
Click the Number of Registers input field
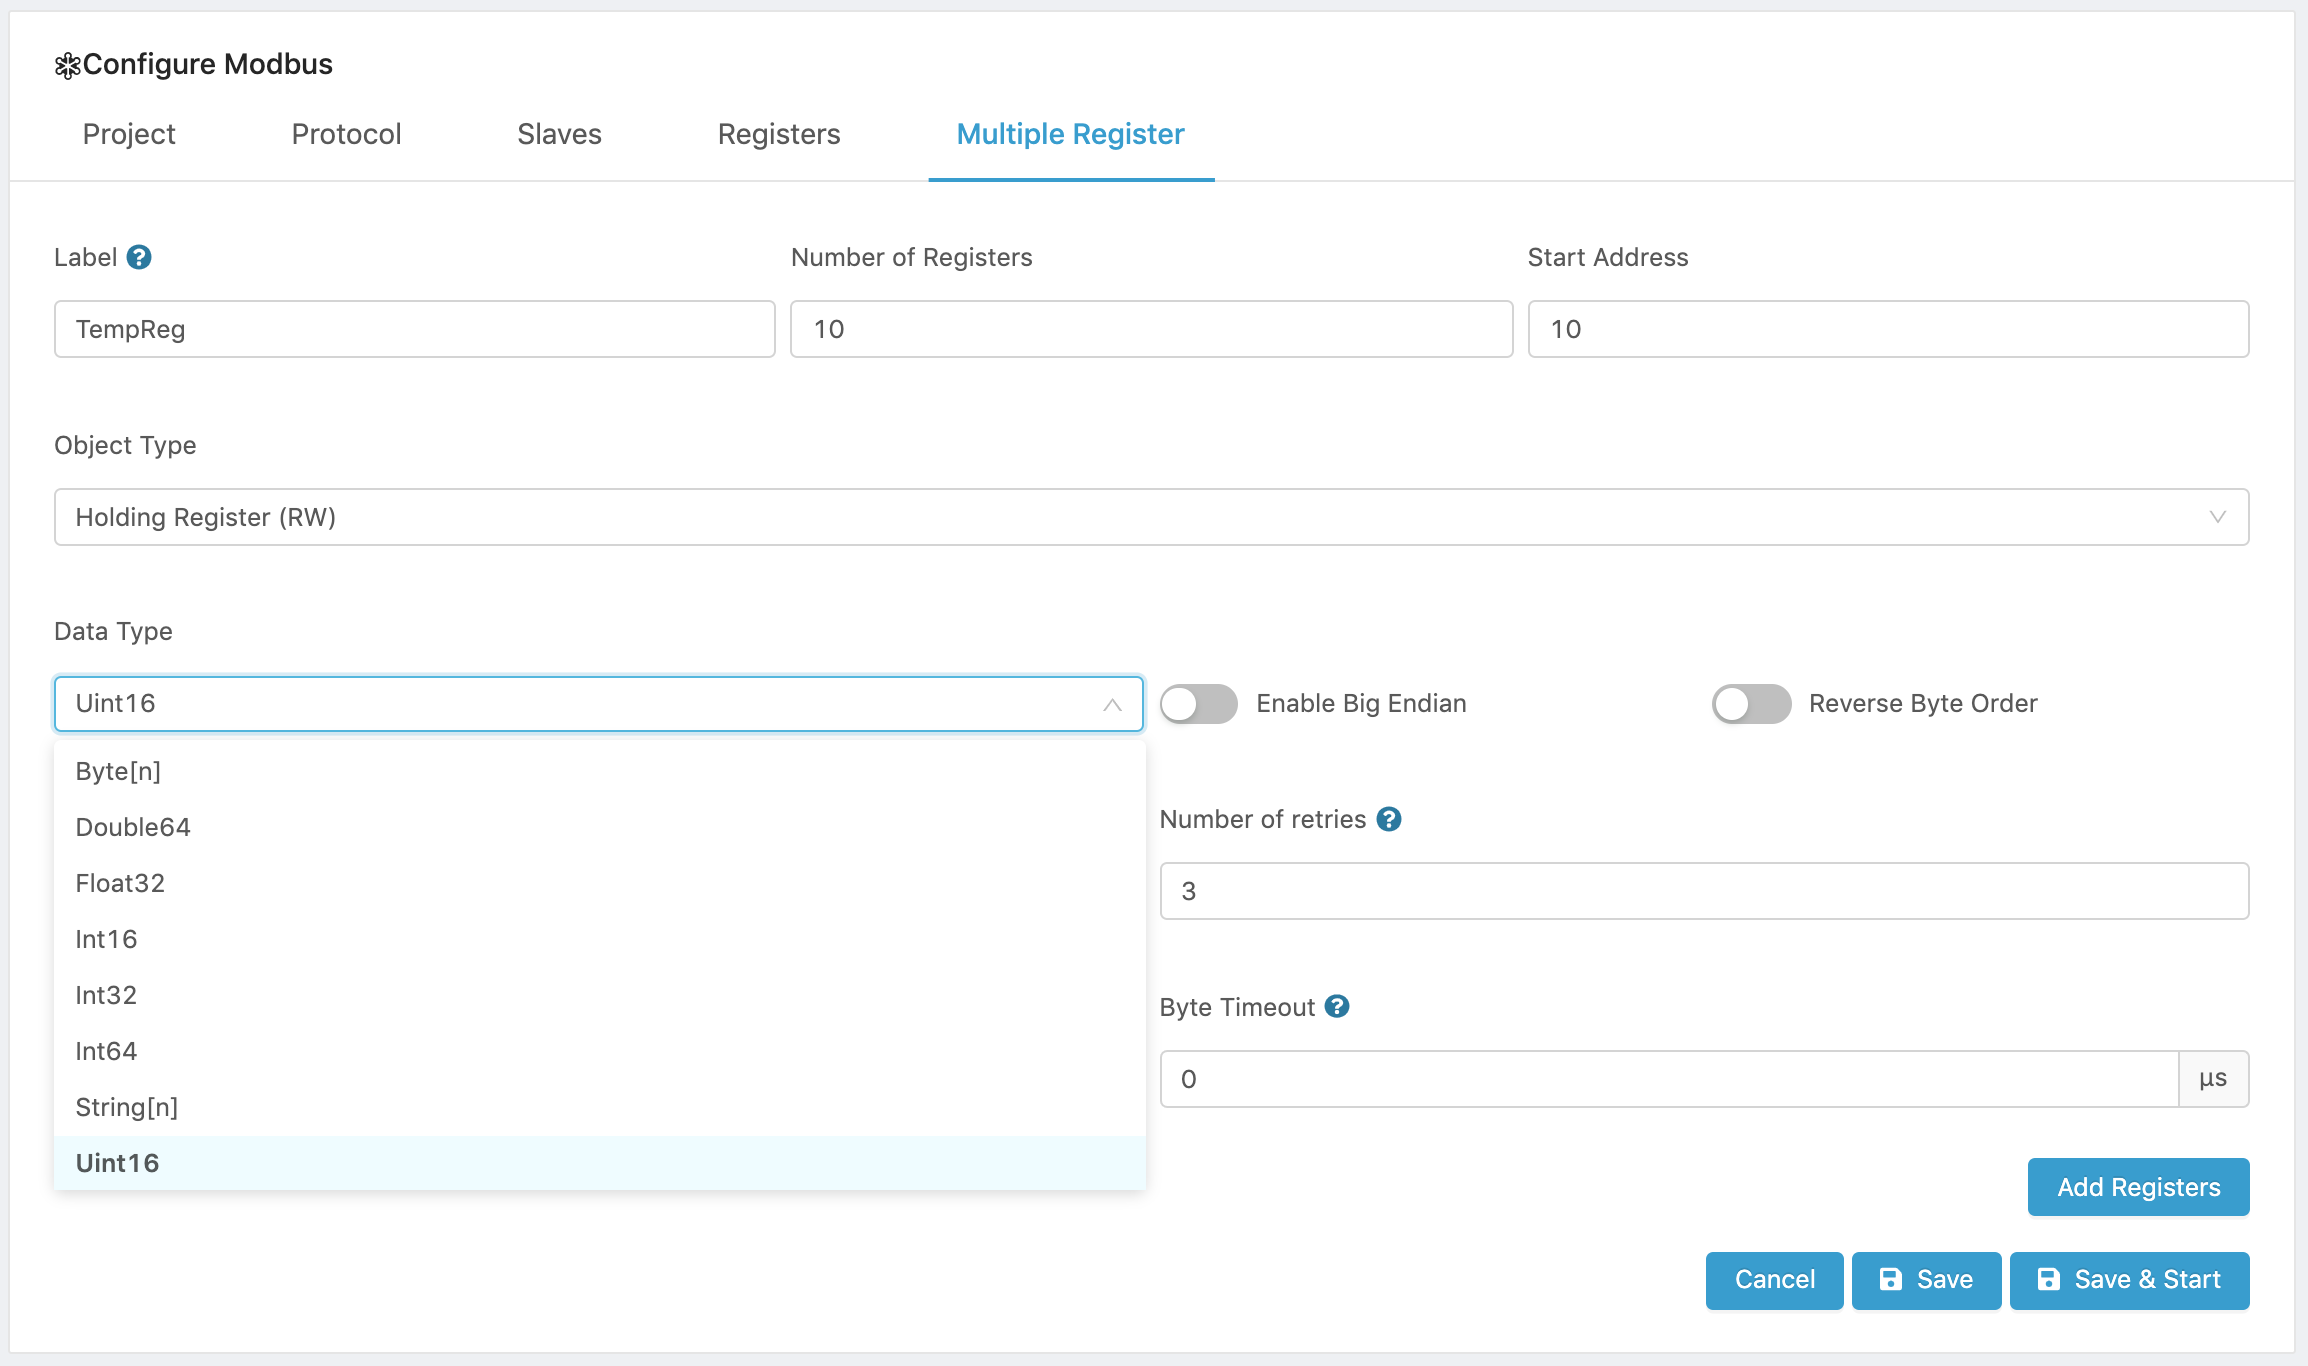(x=1152, y=329)
